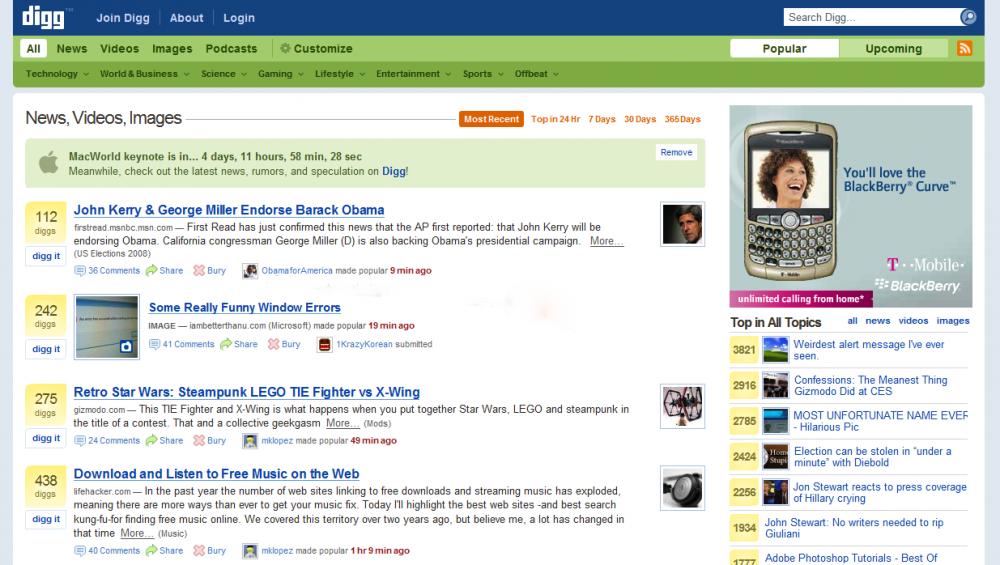The width and height of the screenshot is (1000, 565).
Task: Open Funny Window Errors image thumbnail
Action: tap(107, 327)
